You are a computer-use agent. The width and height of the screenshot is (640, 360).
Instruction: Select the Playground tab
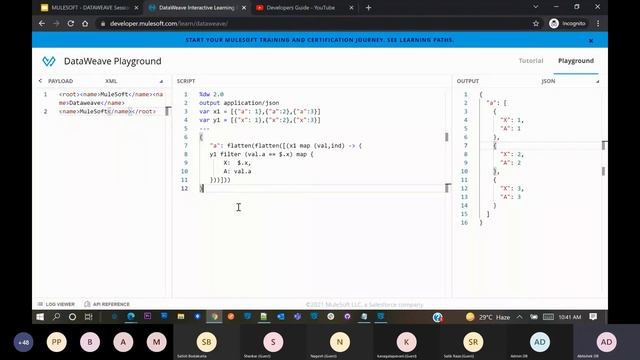coord(576,61)
